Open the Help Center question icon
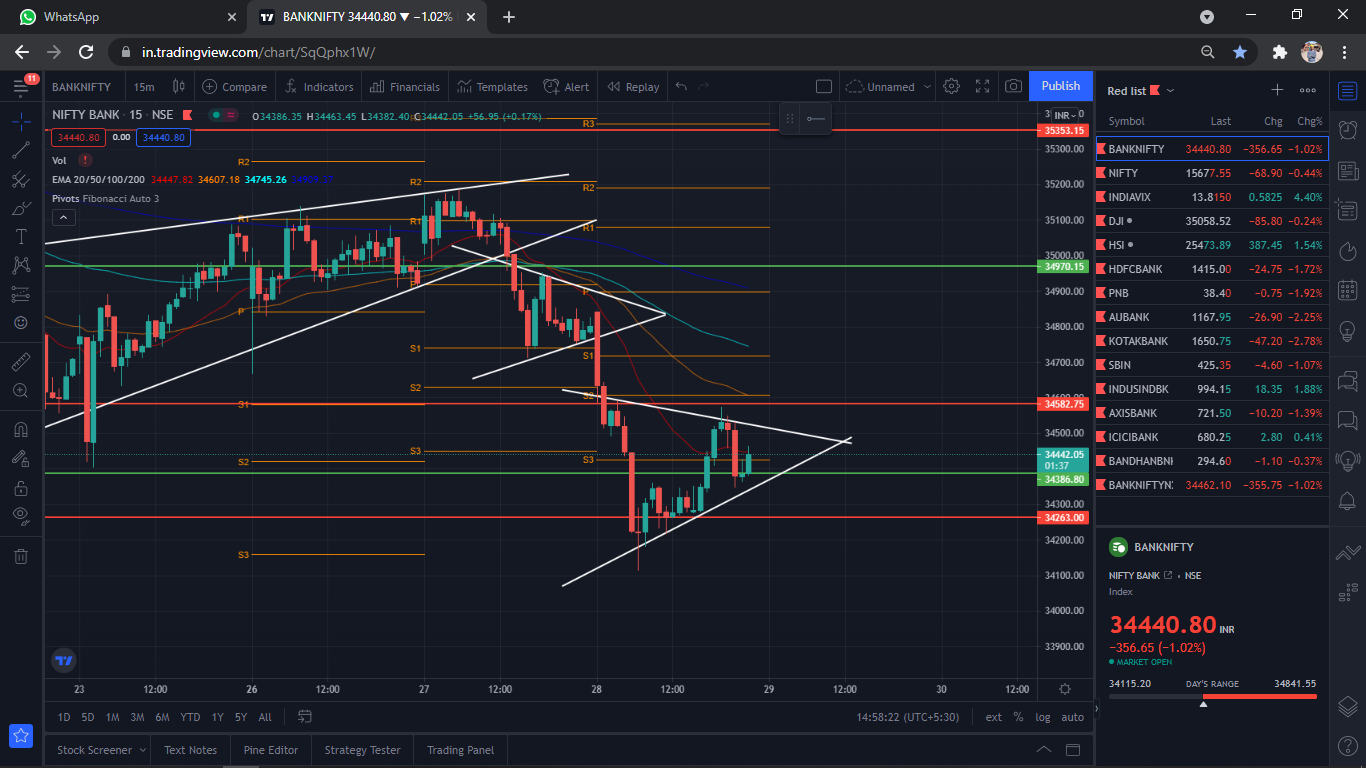Screen dimensions: 1366x768 coord(1347,745)
